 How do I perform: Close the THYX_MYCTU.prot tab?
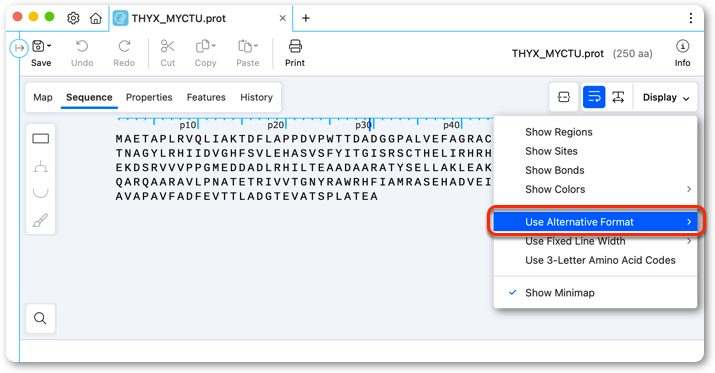point(283,18)
